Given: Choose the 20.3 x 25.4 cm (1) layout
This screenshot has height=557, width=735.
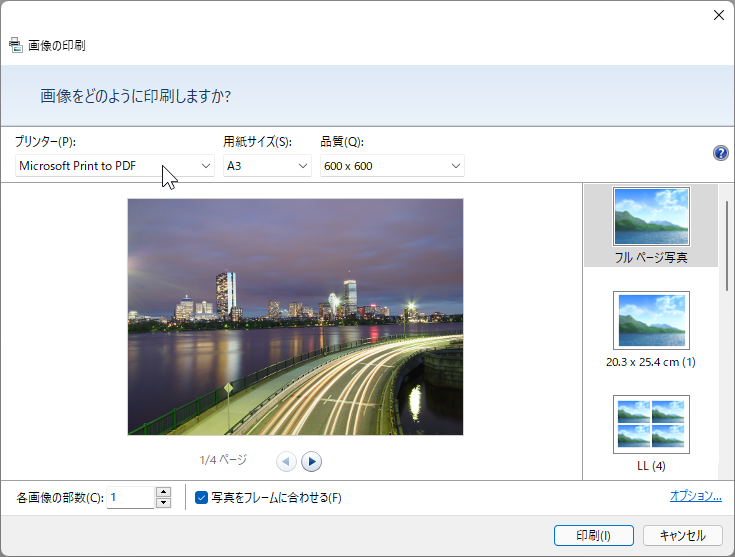Looking at the screenshot, I should (651, 329).
